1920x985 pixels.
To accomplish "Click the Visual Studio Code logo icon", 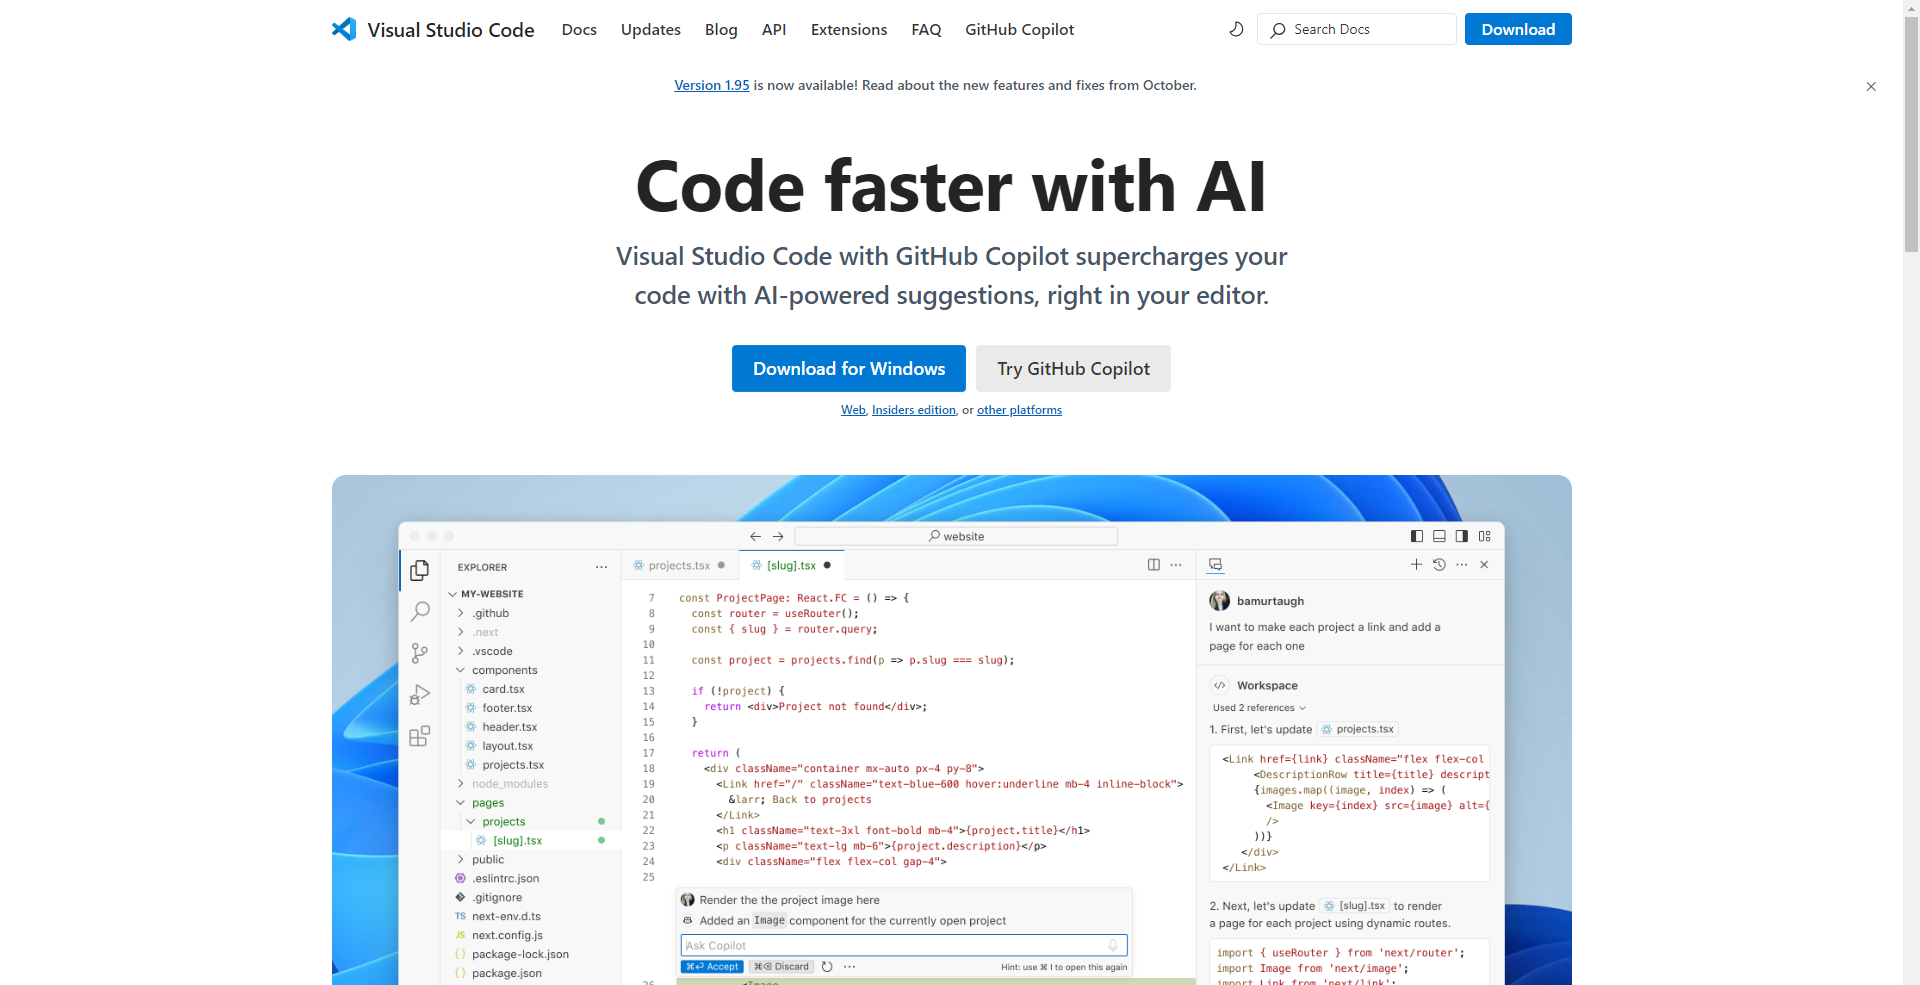I will [x=344, y=29].
